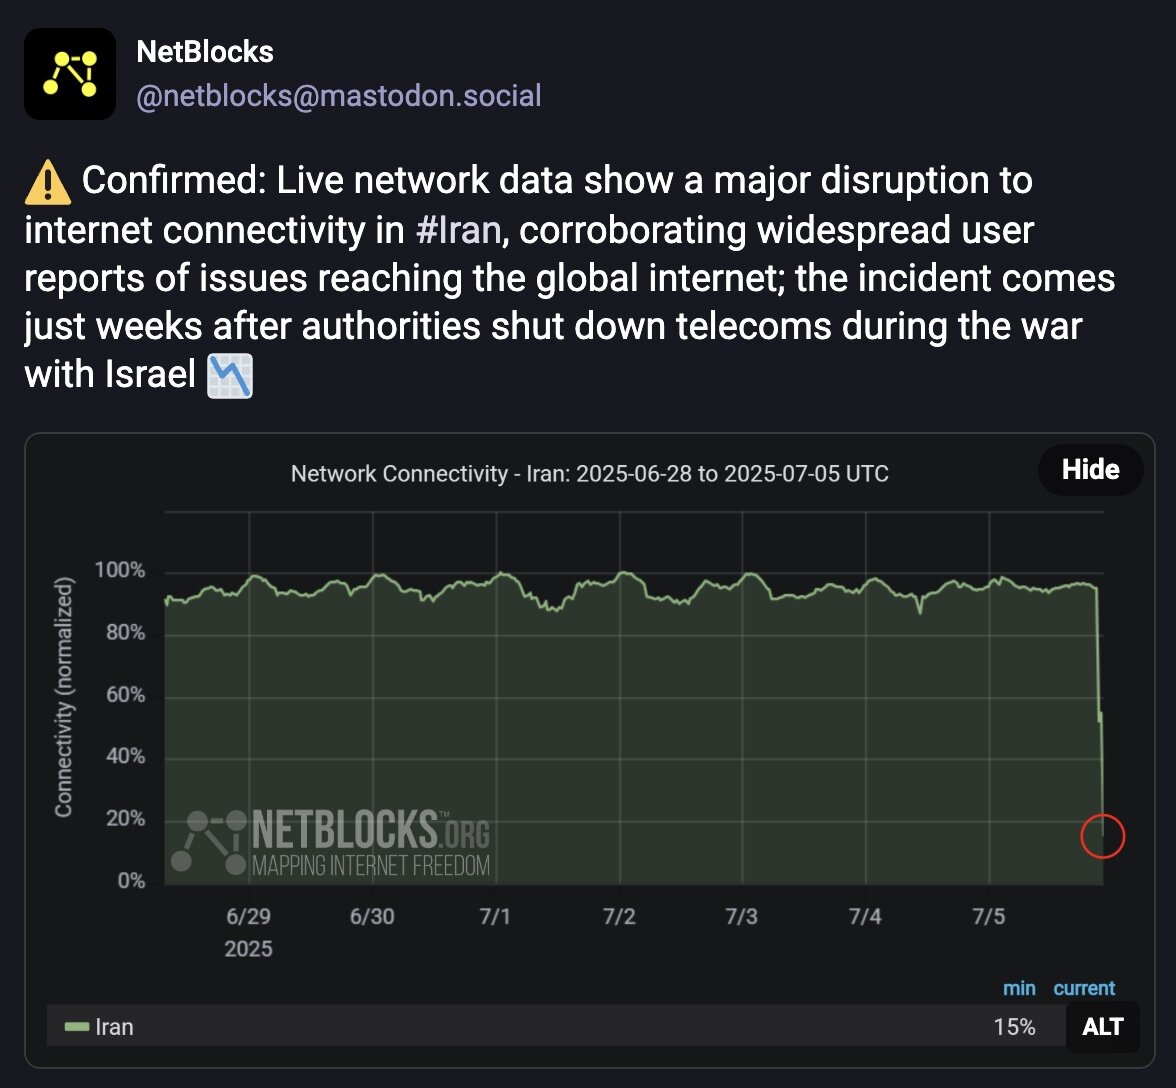Screen dimensions: 1176x1088
Task: Click the red circle marker on chart
Action: [1103, 836]
